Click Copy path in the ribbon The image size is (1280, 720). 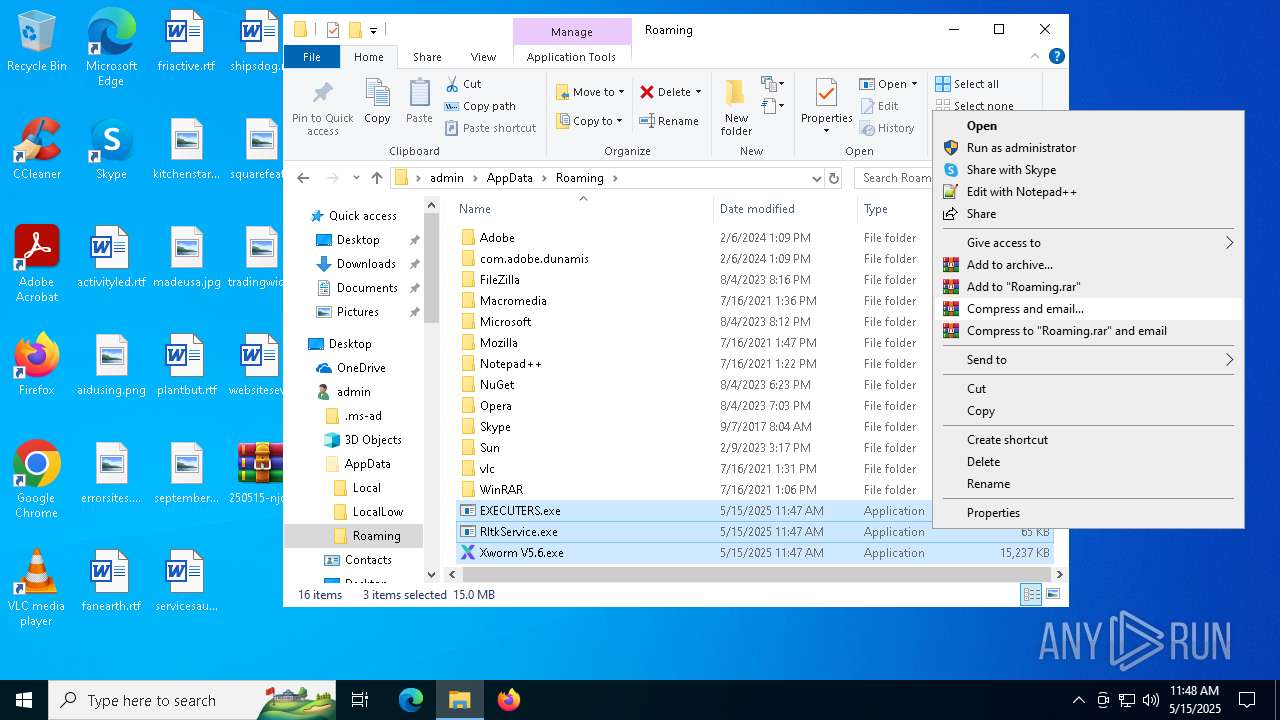pos(480,106)
